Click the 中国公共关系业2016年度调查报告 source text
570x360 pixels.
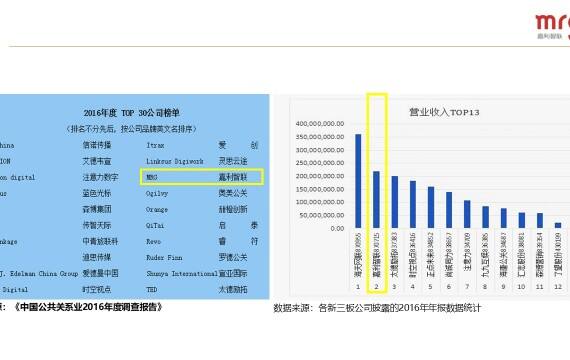point(88,307)
